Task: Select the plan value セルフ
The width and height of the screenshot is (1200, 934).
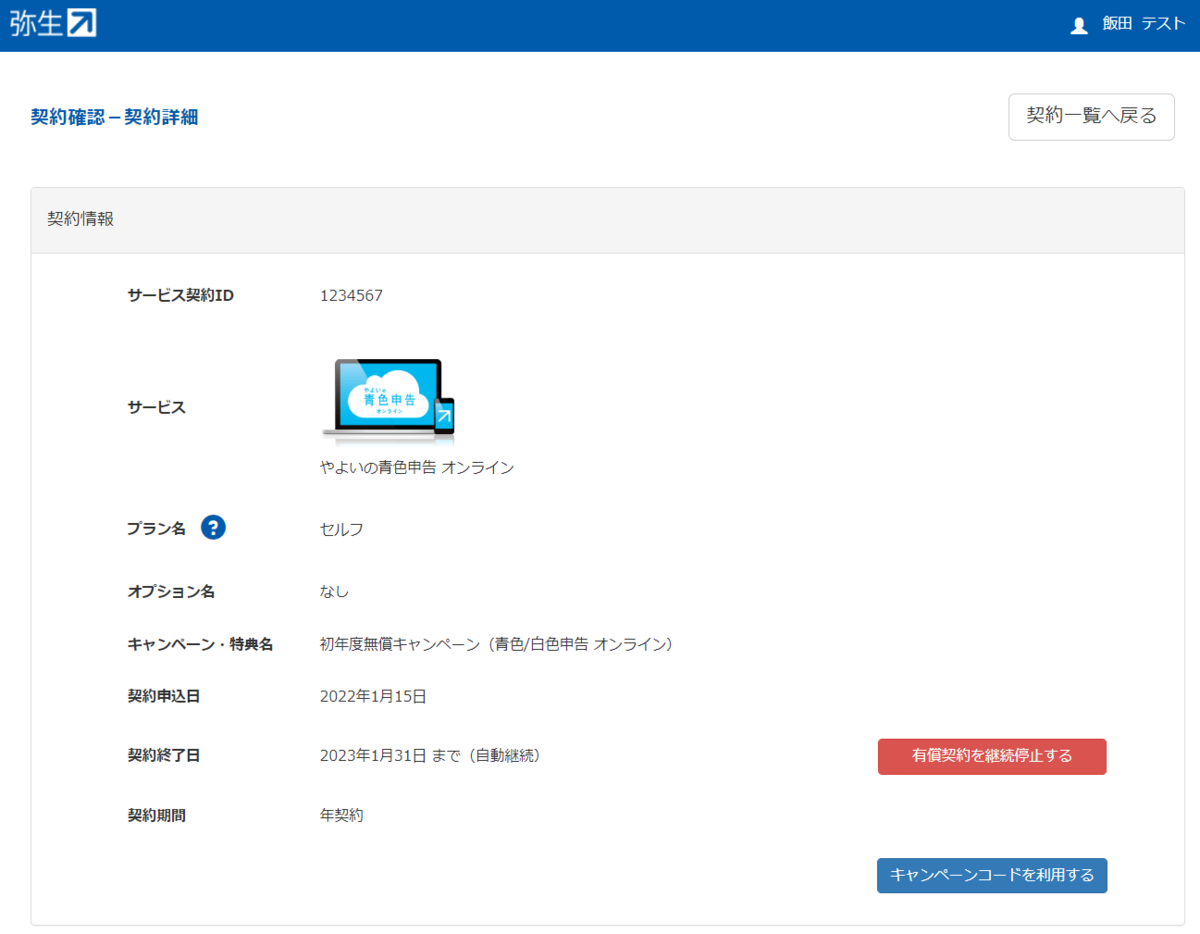Action: click(342, 529)
